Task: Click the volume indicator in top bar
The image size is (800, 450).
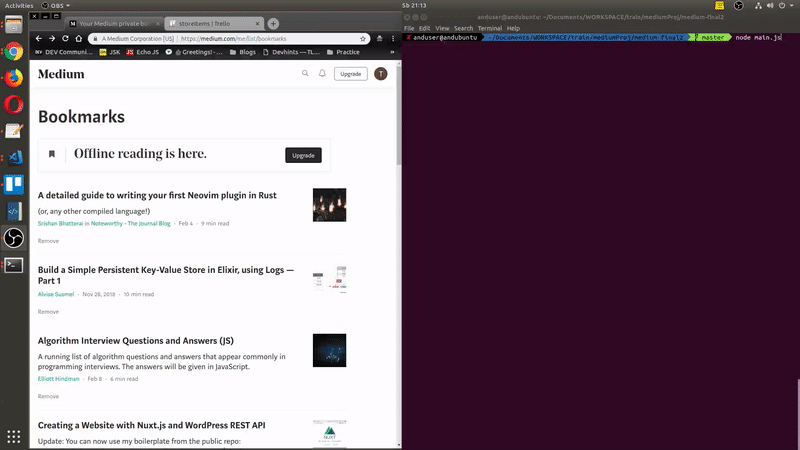Action: tap(770, 5)
